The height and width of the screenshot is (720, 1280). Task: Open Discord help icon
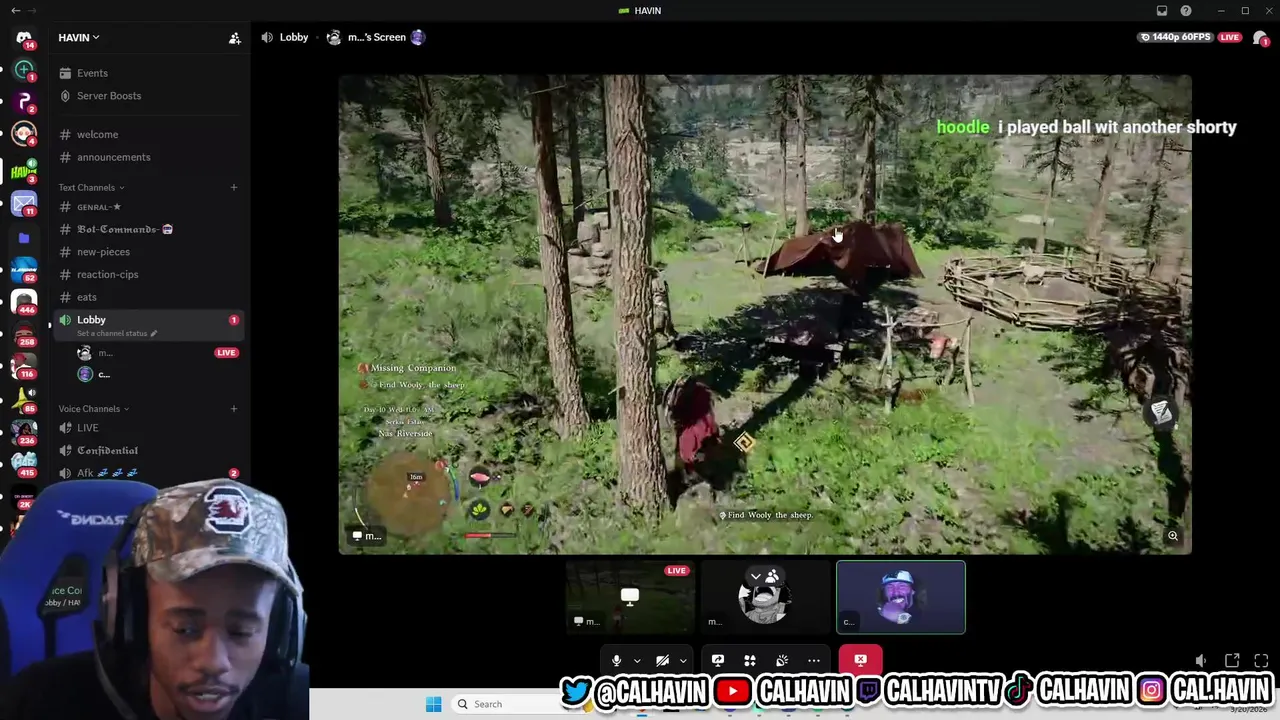[x=1186, y=11]
